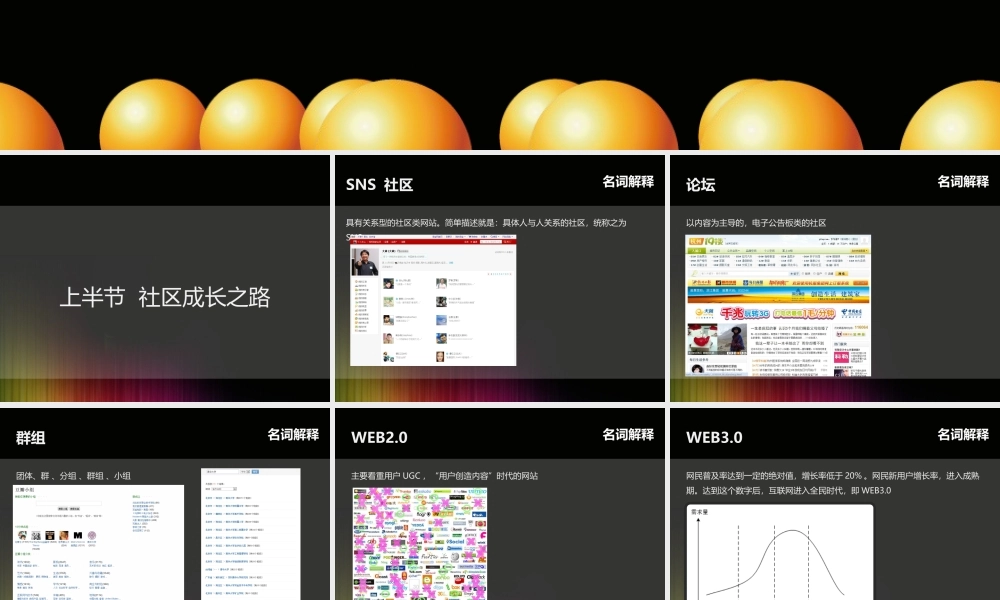
Task: Click the WEB3.0 slide heading
Action: (x=714, y=438)
